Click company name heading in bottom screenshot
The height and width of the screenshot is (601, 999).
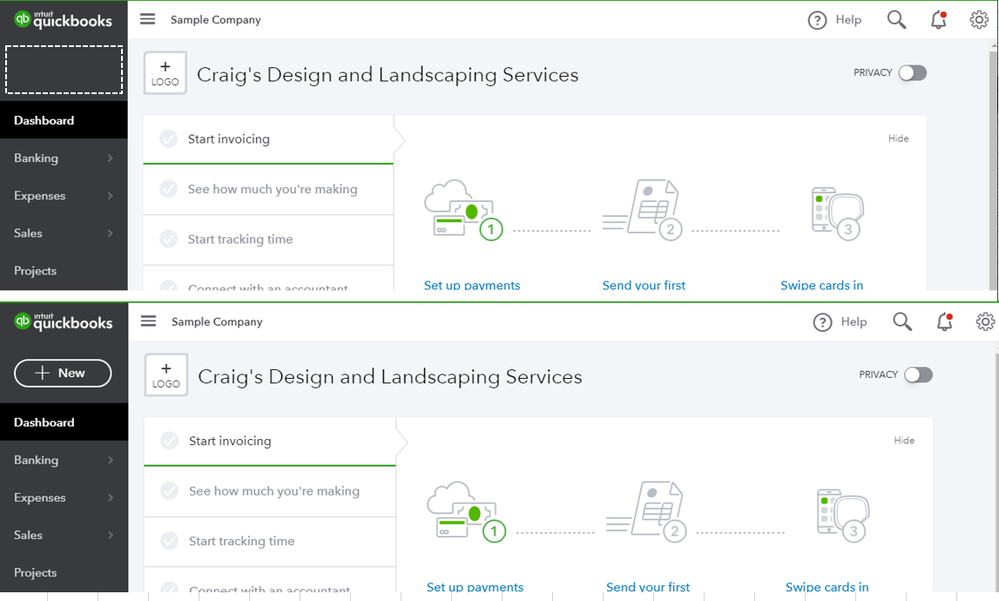tap(390, 377)
